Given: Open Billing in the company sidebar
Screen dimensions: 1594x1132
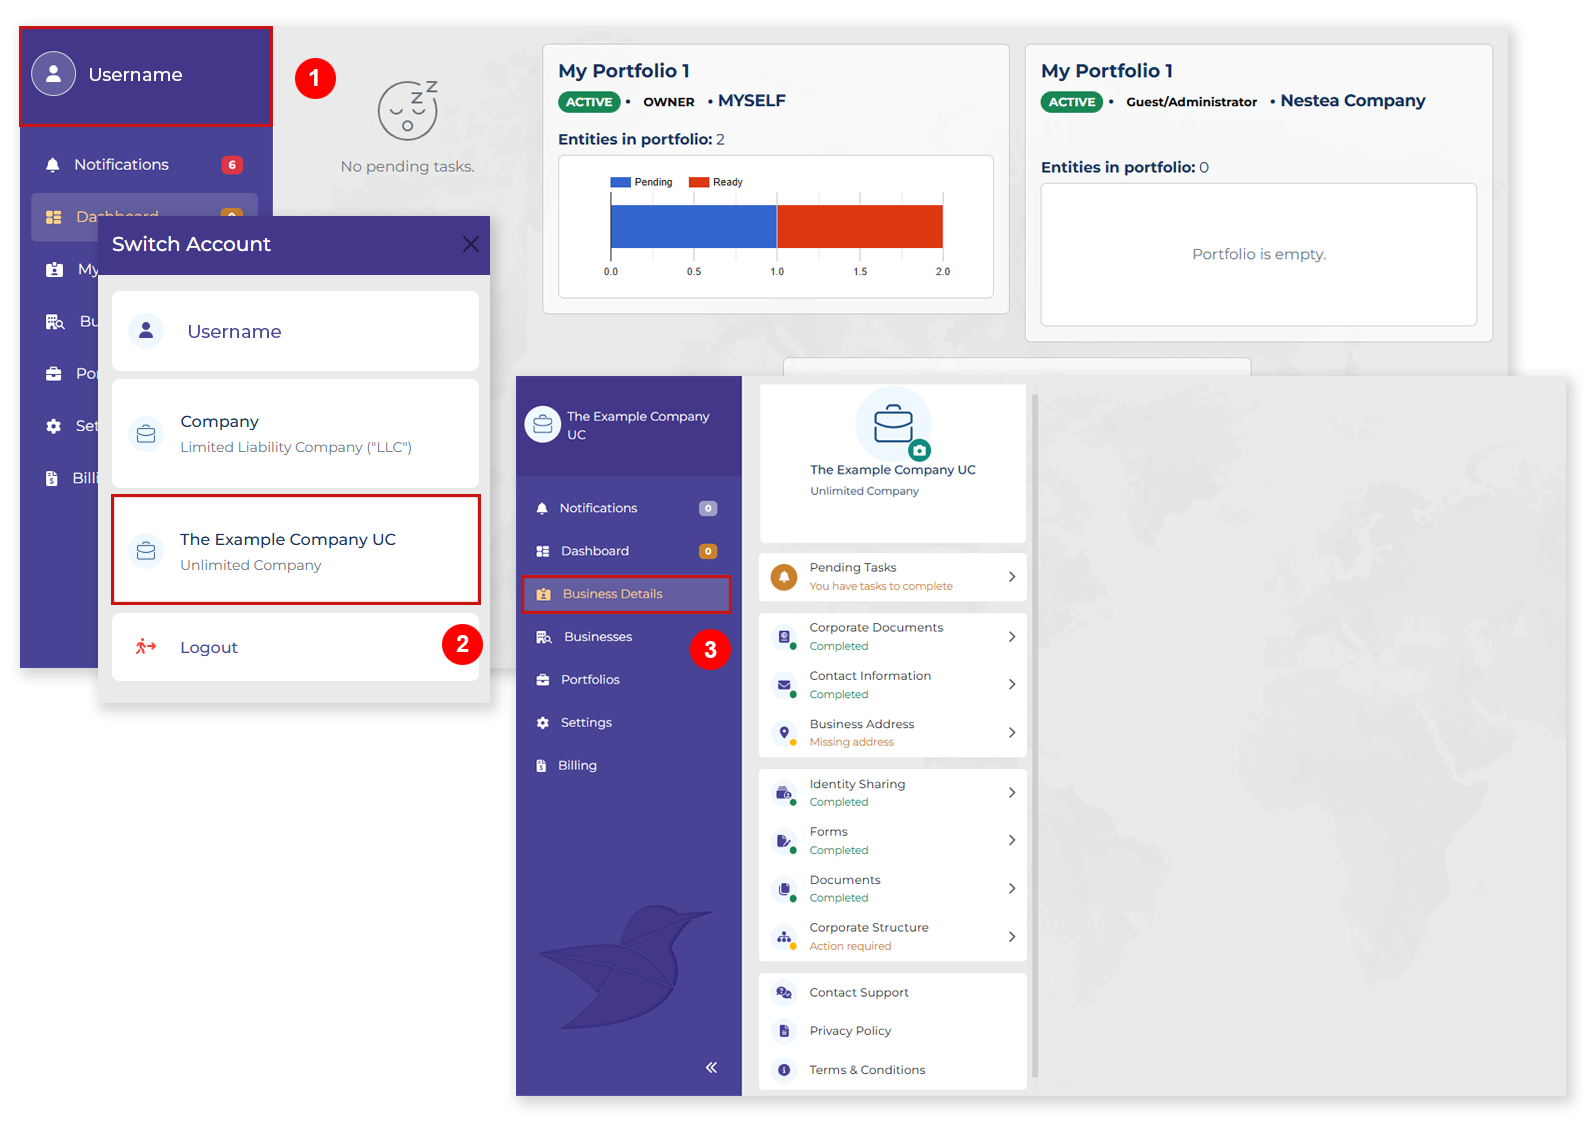Looking at the screenshot, I should [x=629, y=766].
